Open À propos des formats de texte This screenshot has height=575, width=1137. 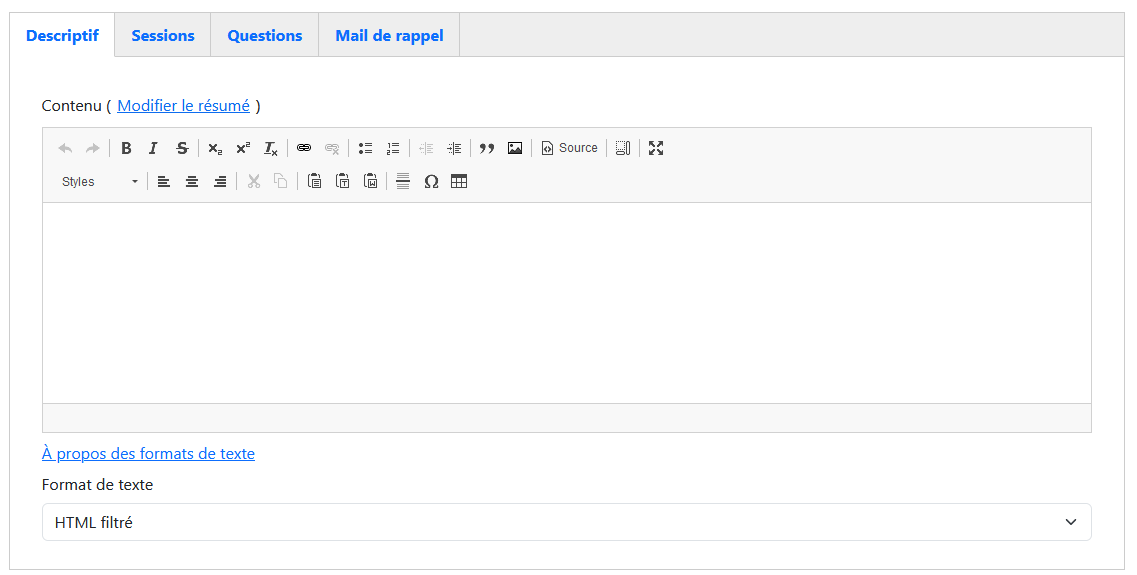click(x=148, y=454)
